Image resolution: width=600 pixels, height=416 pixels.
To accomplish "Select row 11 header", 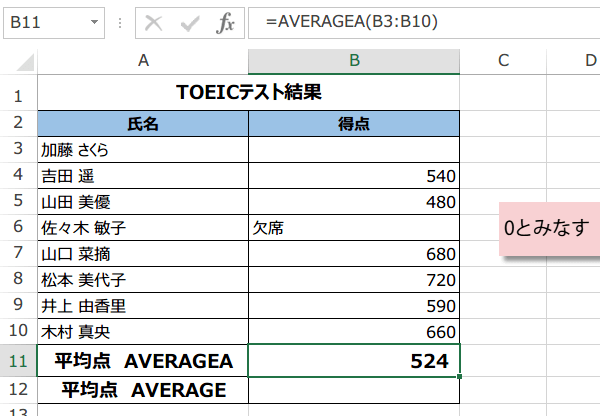I will pos(18,361).
